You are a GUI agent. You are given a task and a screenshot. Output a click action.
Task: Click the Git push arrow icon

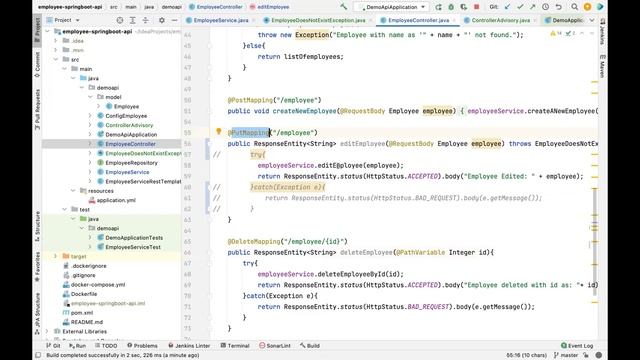click(x=533, y=7)
